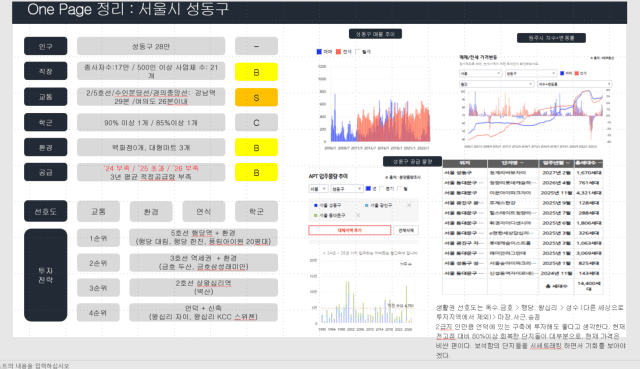Select the 성동구 공급 물량 label tab
640x369 pixels.
click(x=412, y=162)
